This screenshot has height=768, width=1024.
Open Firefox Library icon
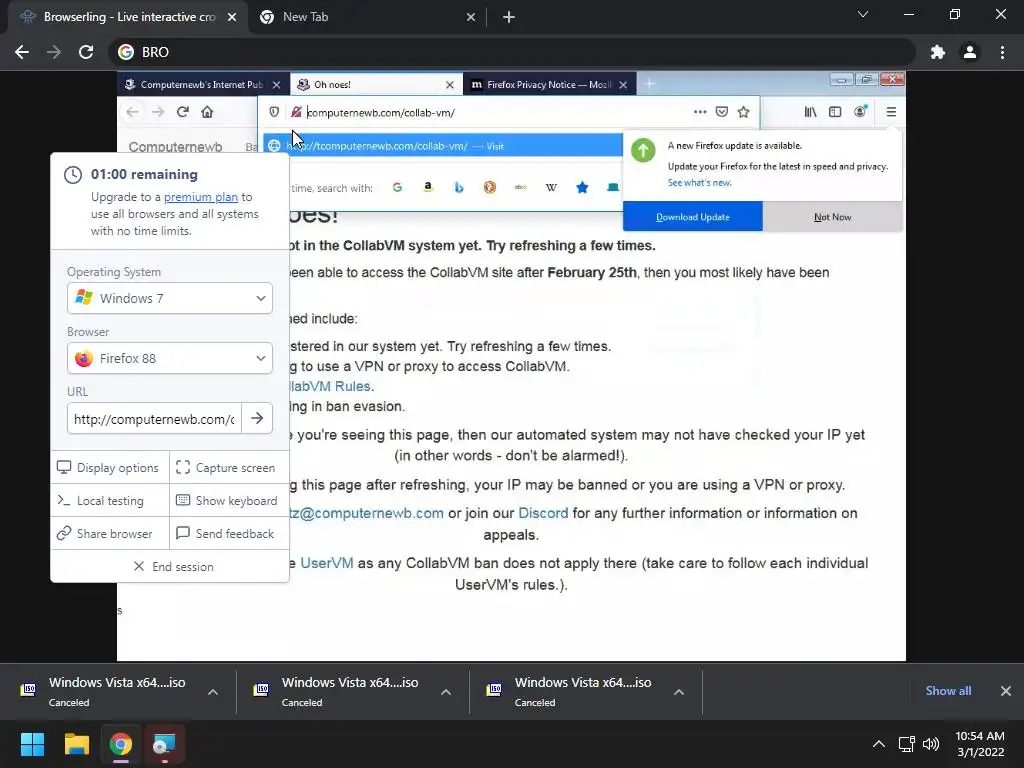(810, 112)
